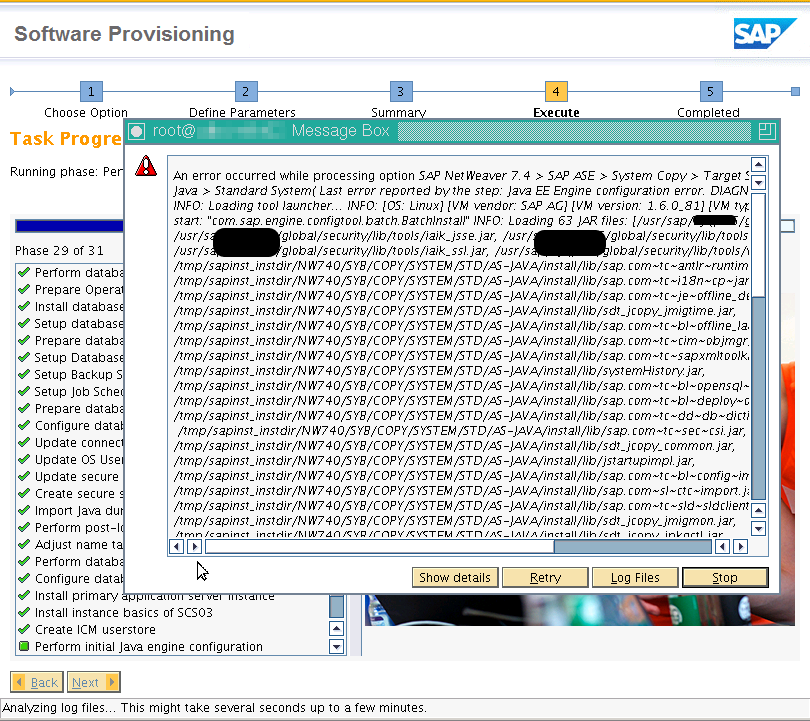
Task: Click the lower scroll-down arrow in error text
Action: coord(758,528)
